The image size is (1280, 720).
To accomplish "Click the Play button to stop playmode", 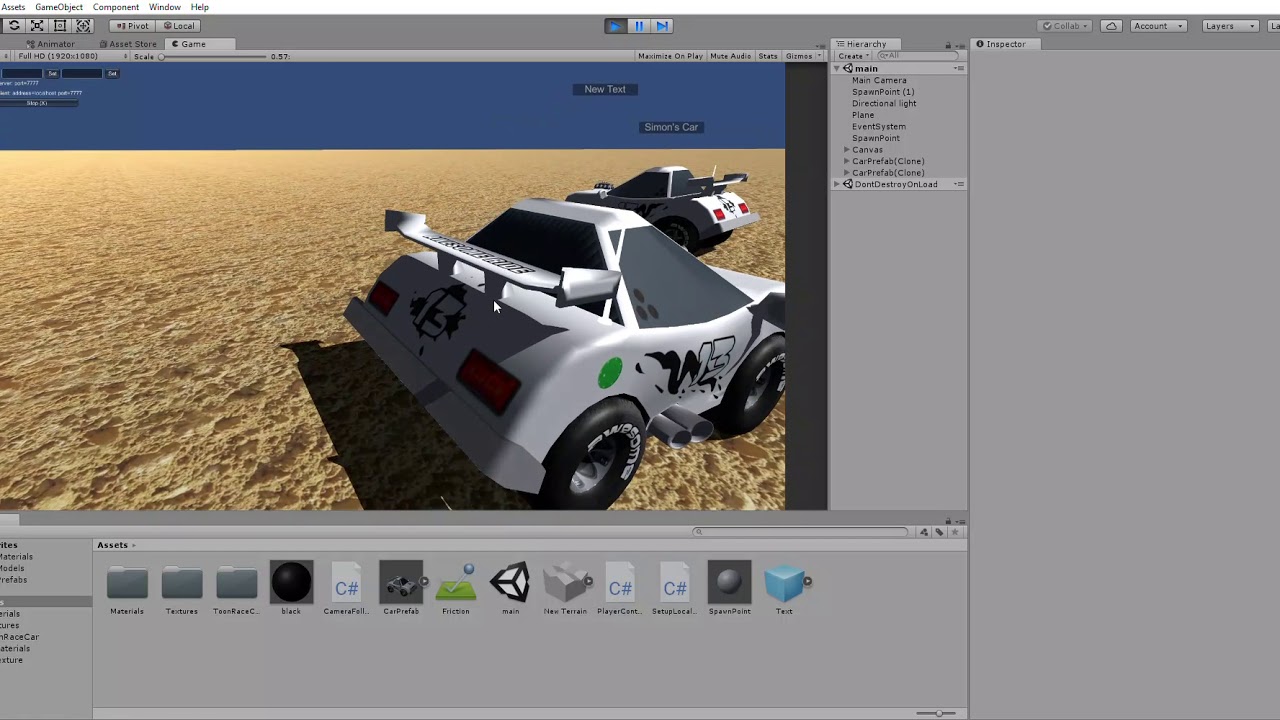I will tap(615, 26).
